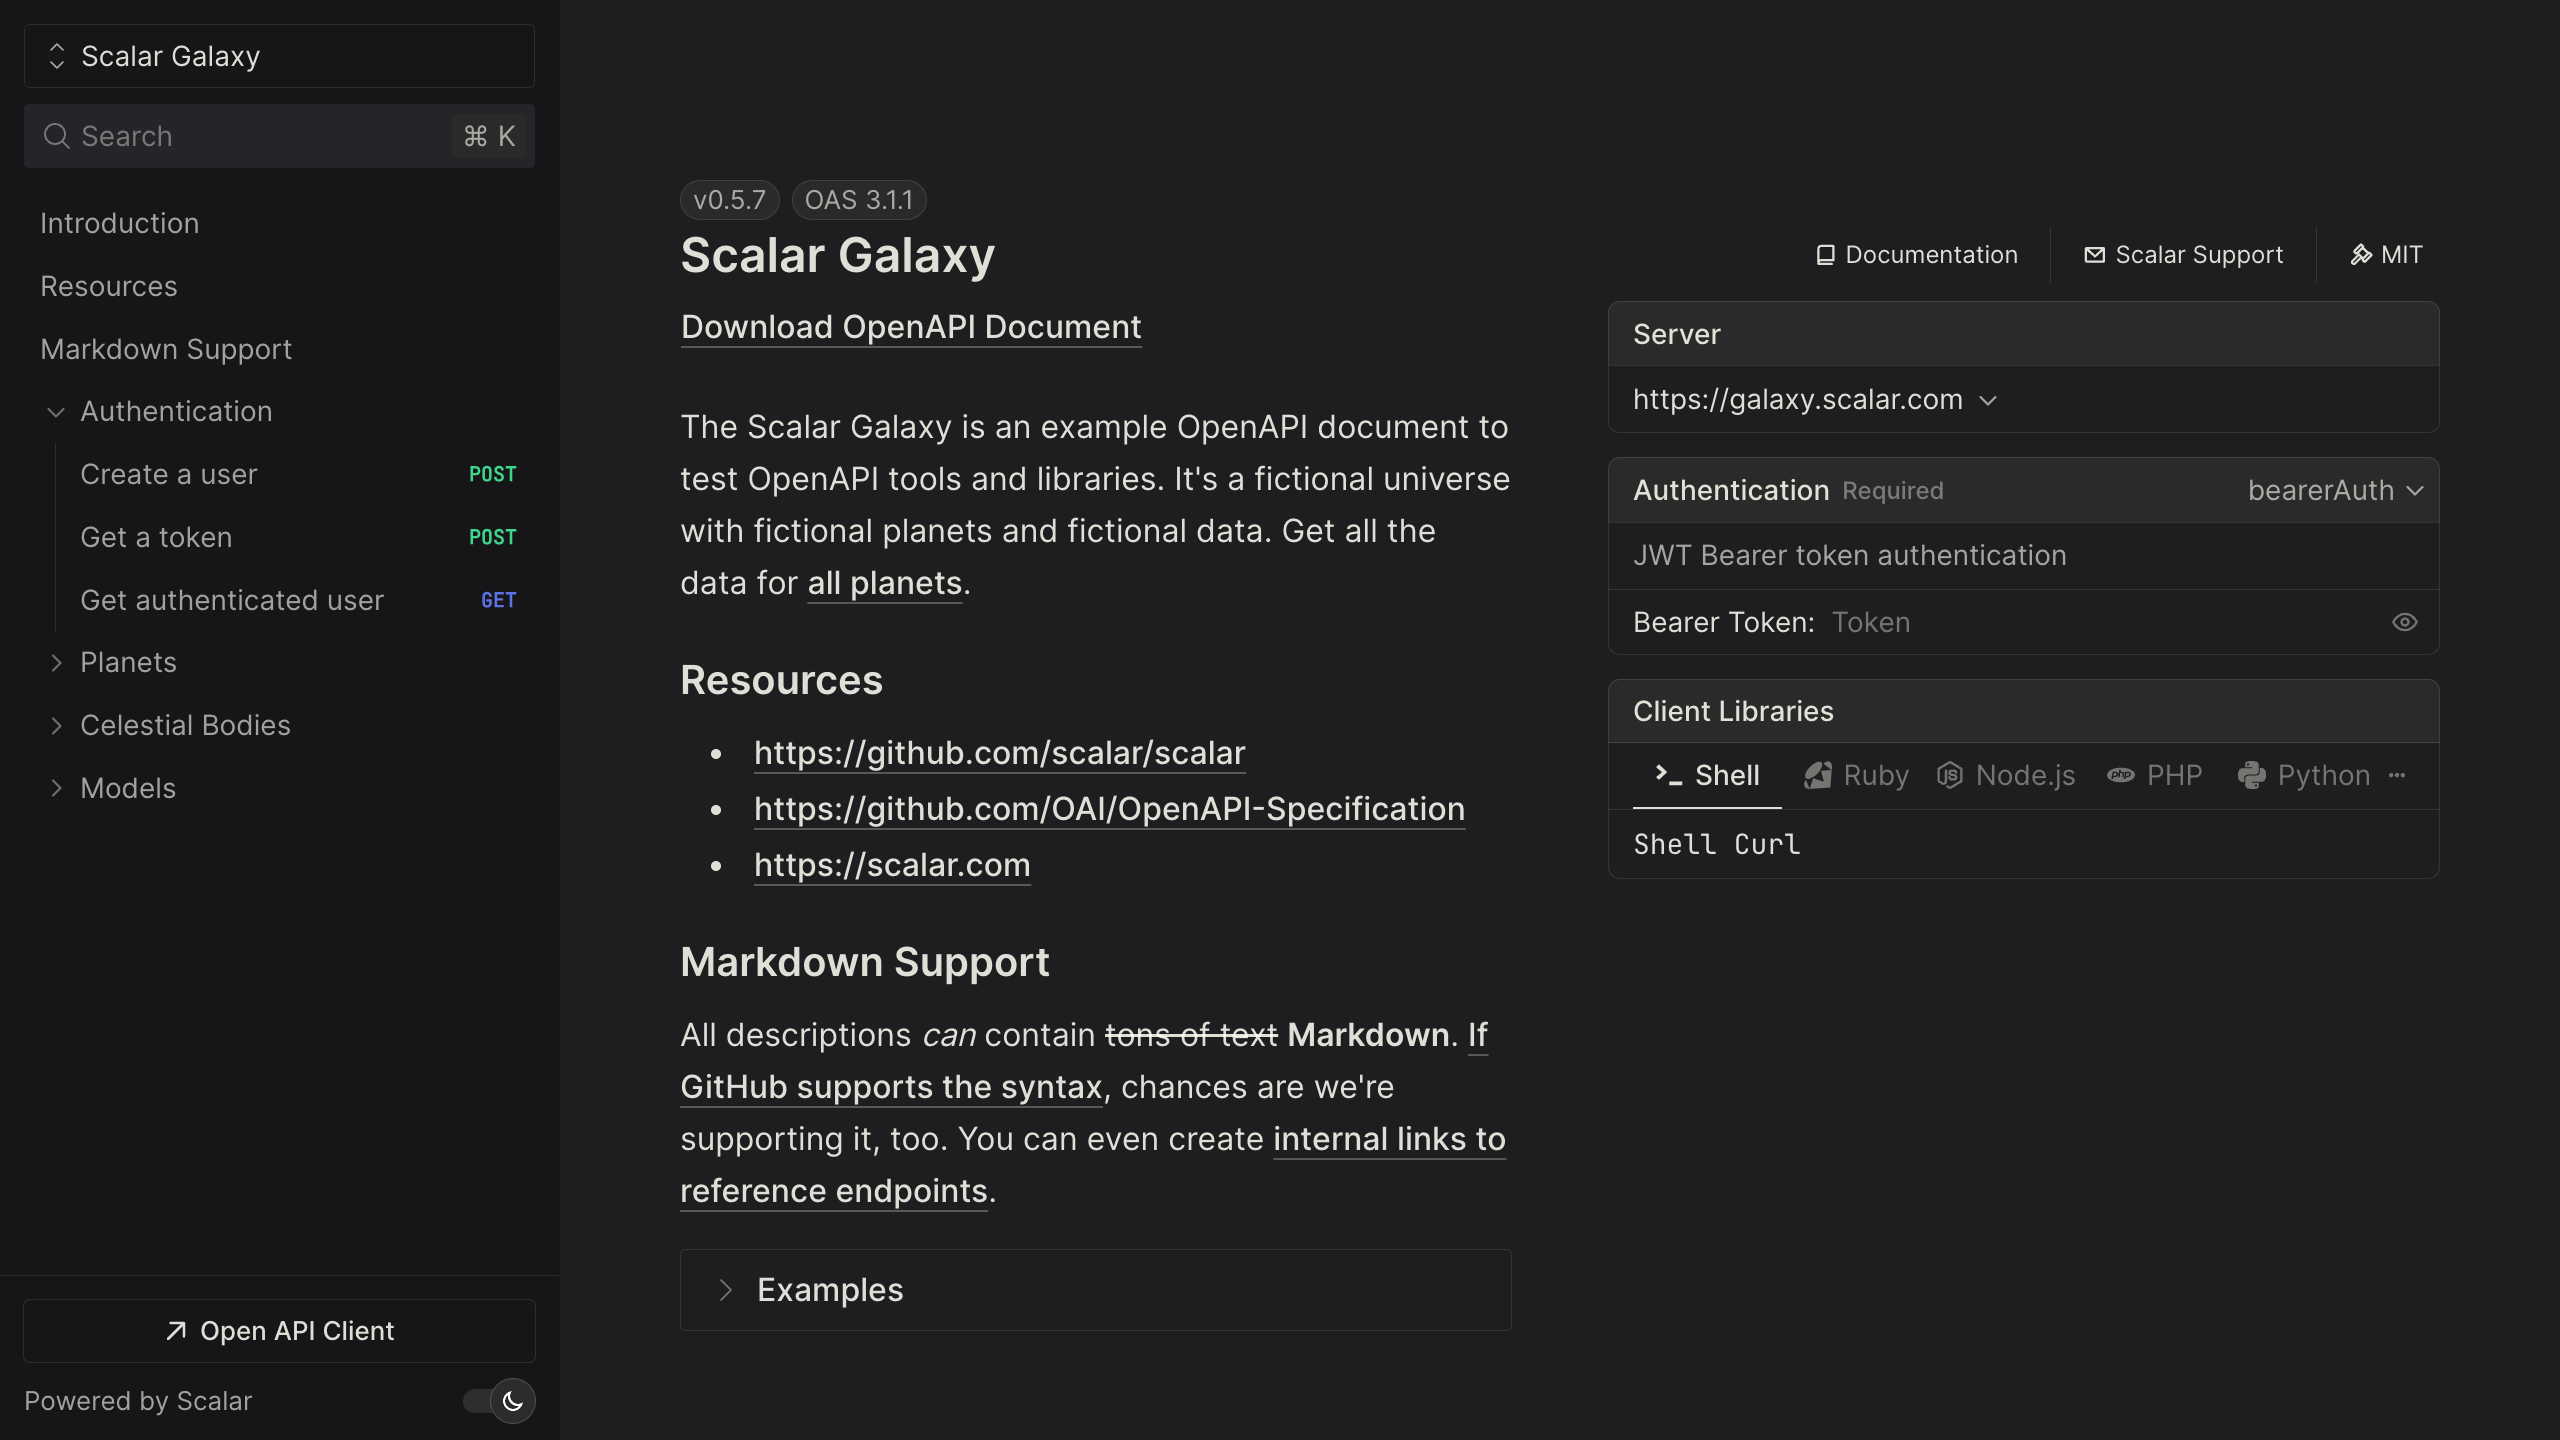Reveal the Bearer Token with the eye toggle
Screen dimensions: 2560x1440
pos(2405,622)
